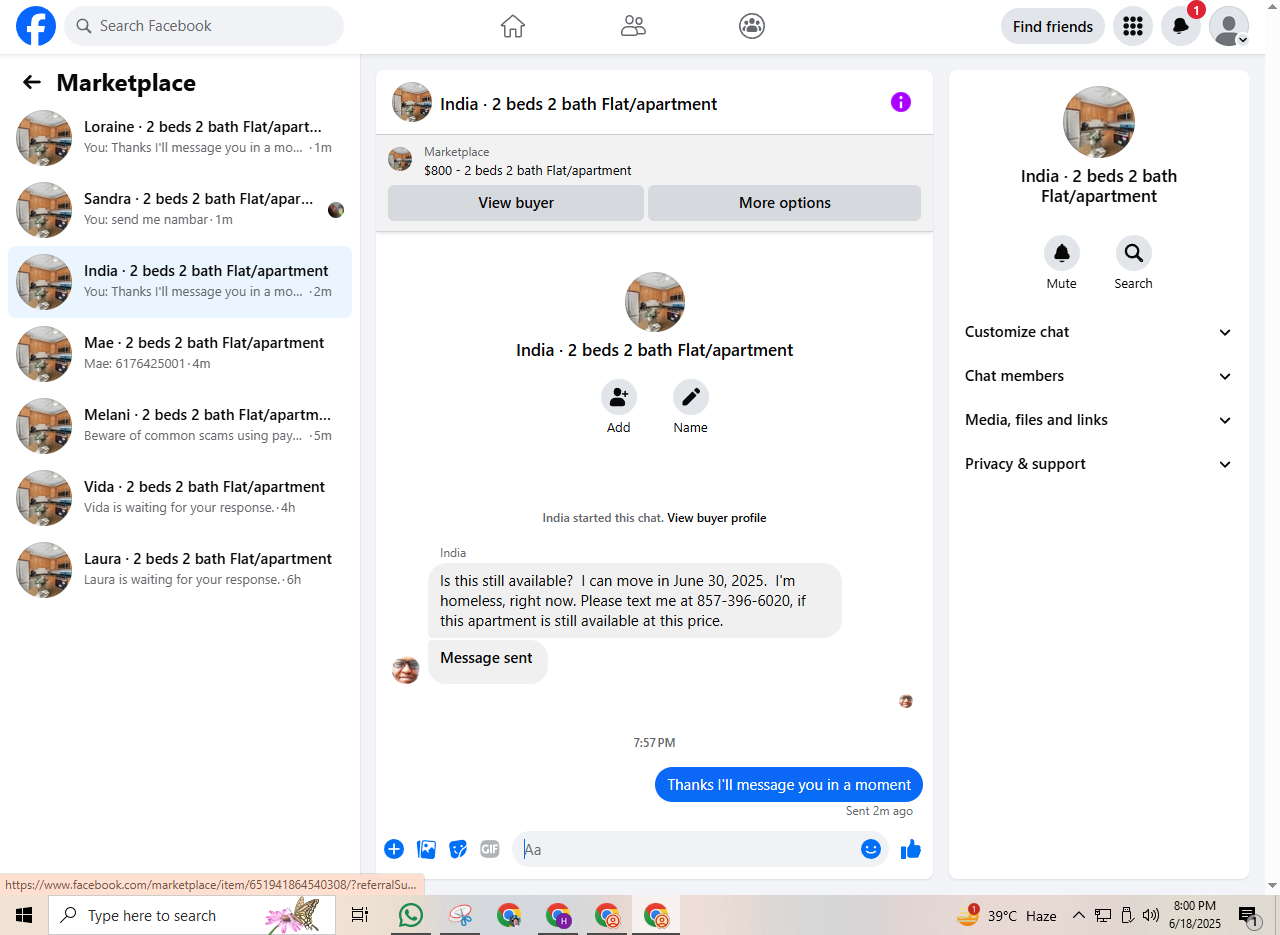Expand Chat members section

click(x=1099, y=376)
